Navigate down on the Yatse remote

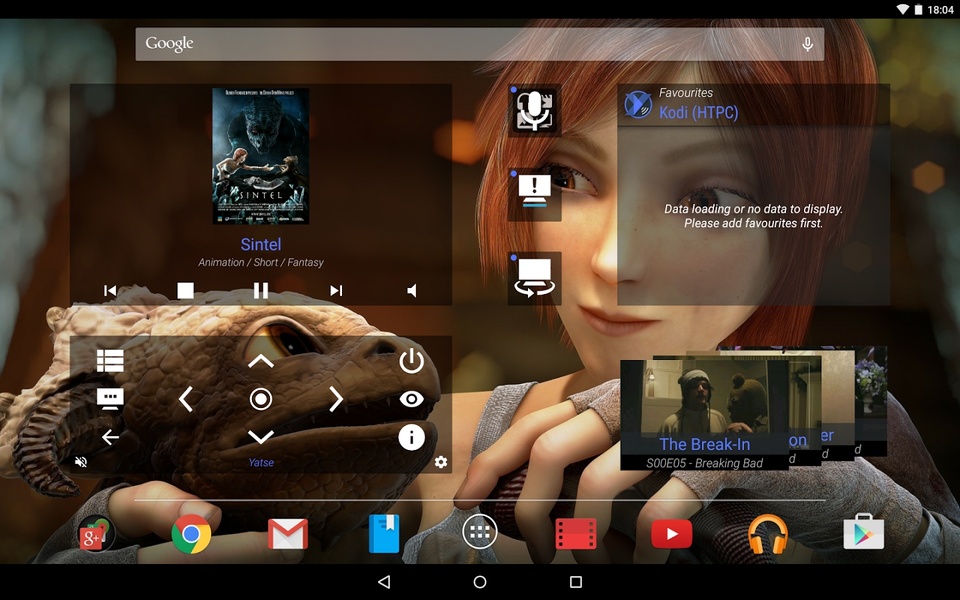261,437
